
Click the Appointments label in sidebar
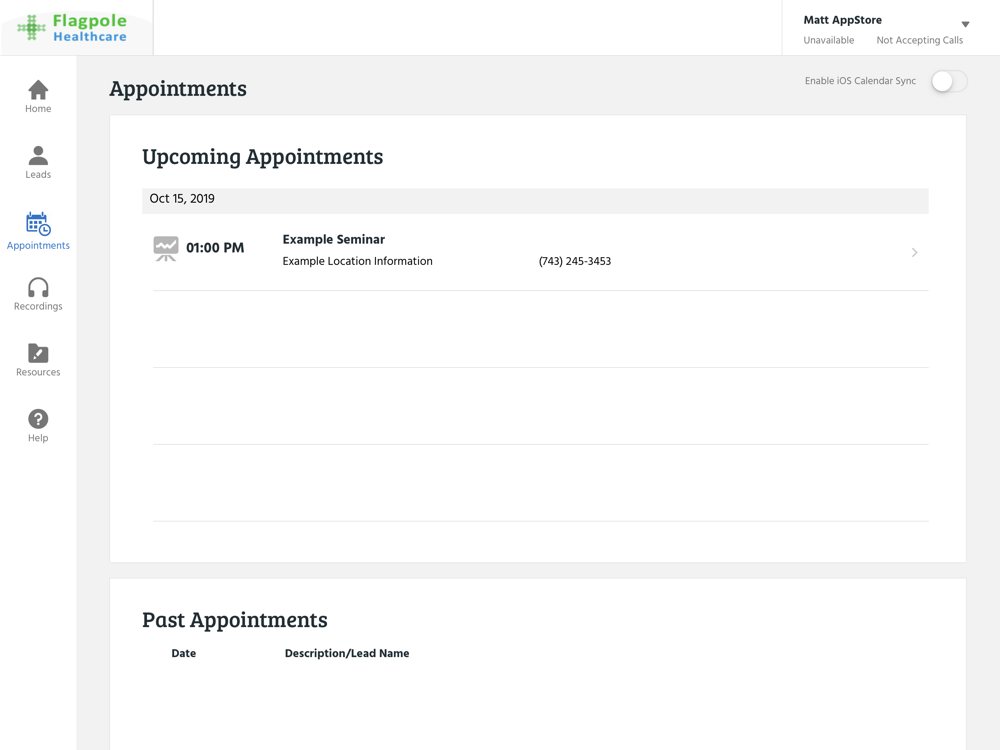[38, 246]
